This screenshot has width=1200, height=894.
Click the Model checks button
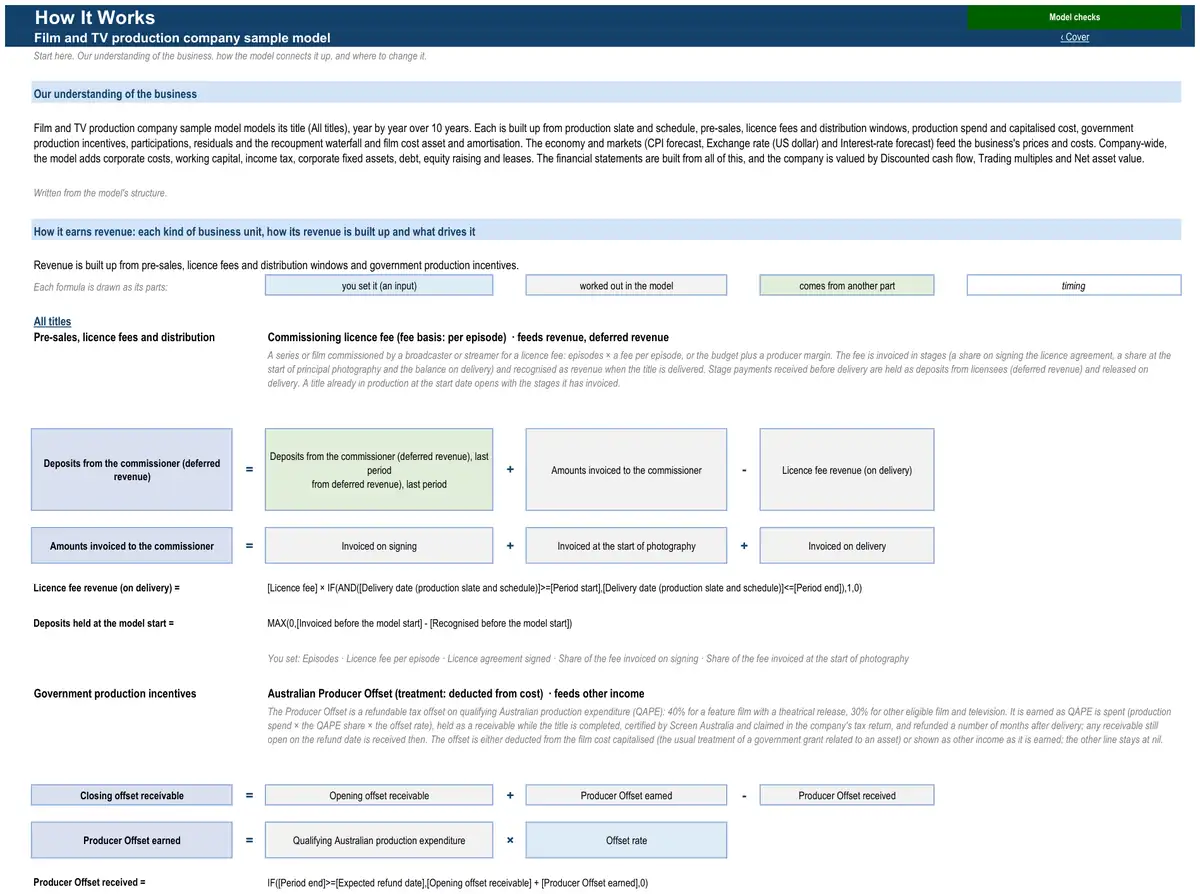[x=1074, y=17]
